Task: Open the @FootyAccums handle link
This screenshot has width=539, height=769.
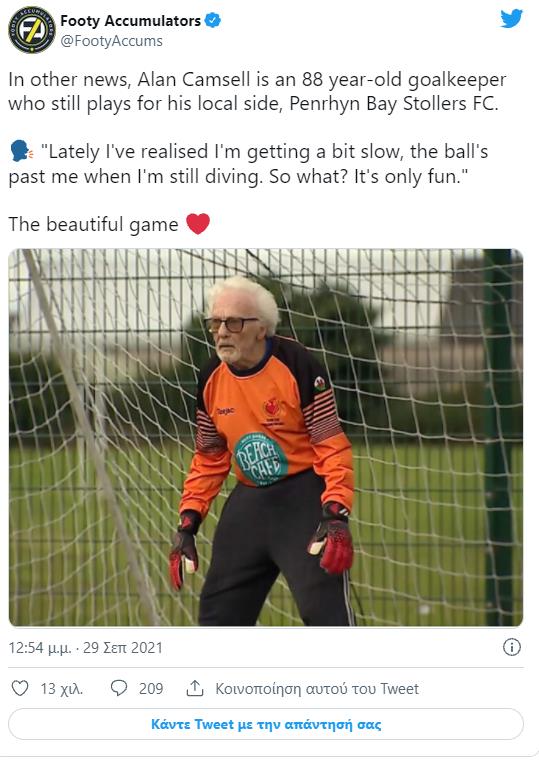Action: (x=111, y=41)
